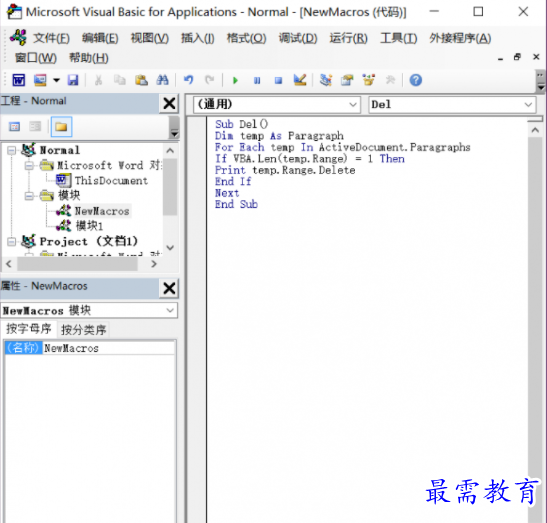Open Properties Window toolbar icon
Image resolution: width=547 pixels, height=523 pixels.
[347, 80]
